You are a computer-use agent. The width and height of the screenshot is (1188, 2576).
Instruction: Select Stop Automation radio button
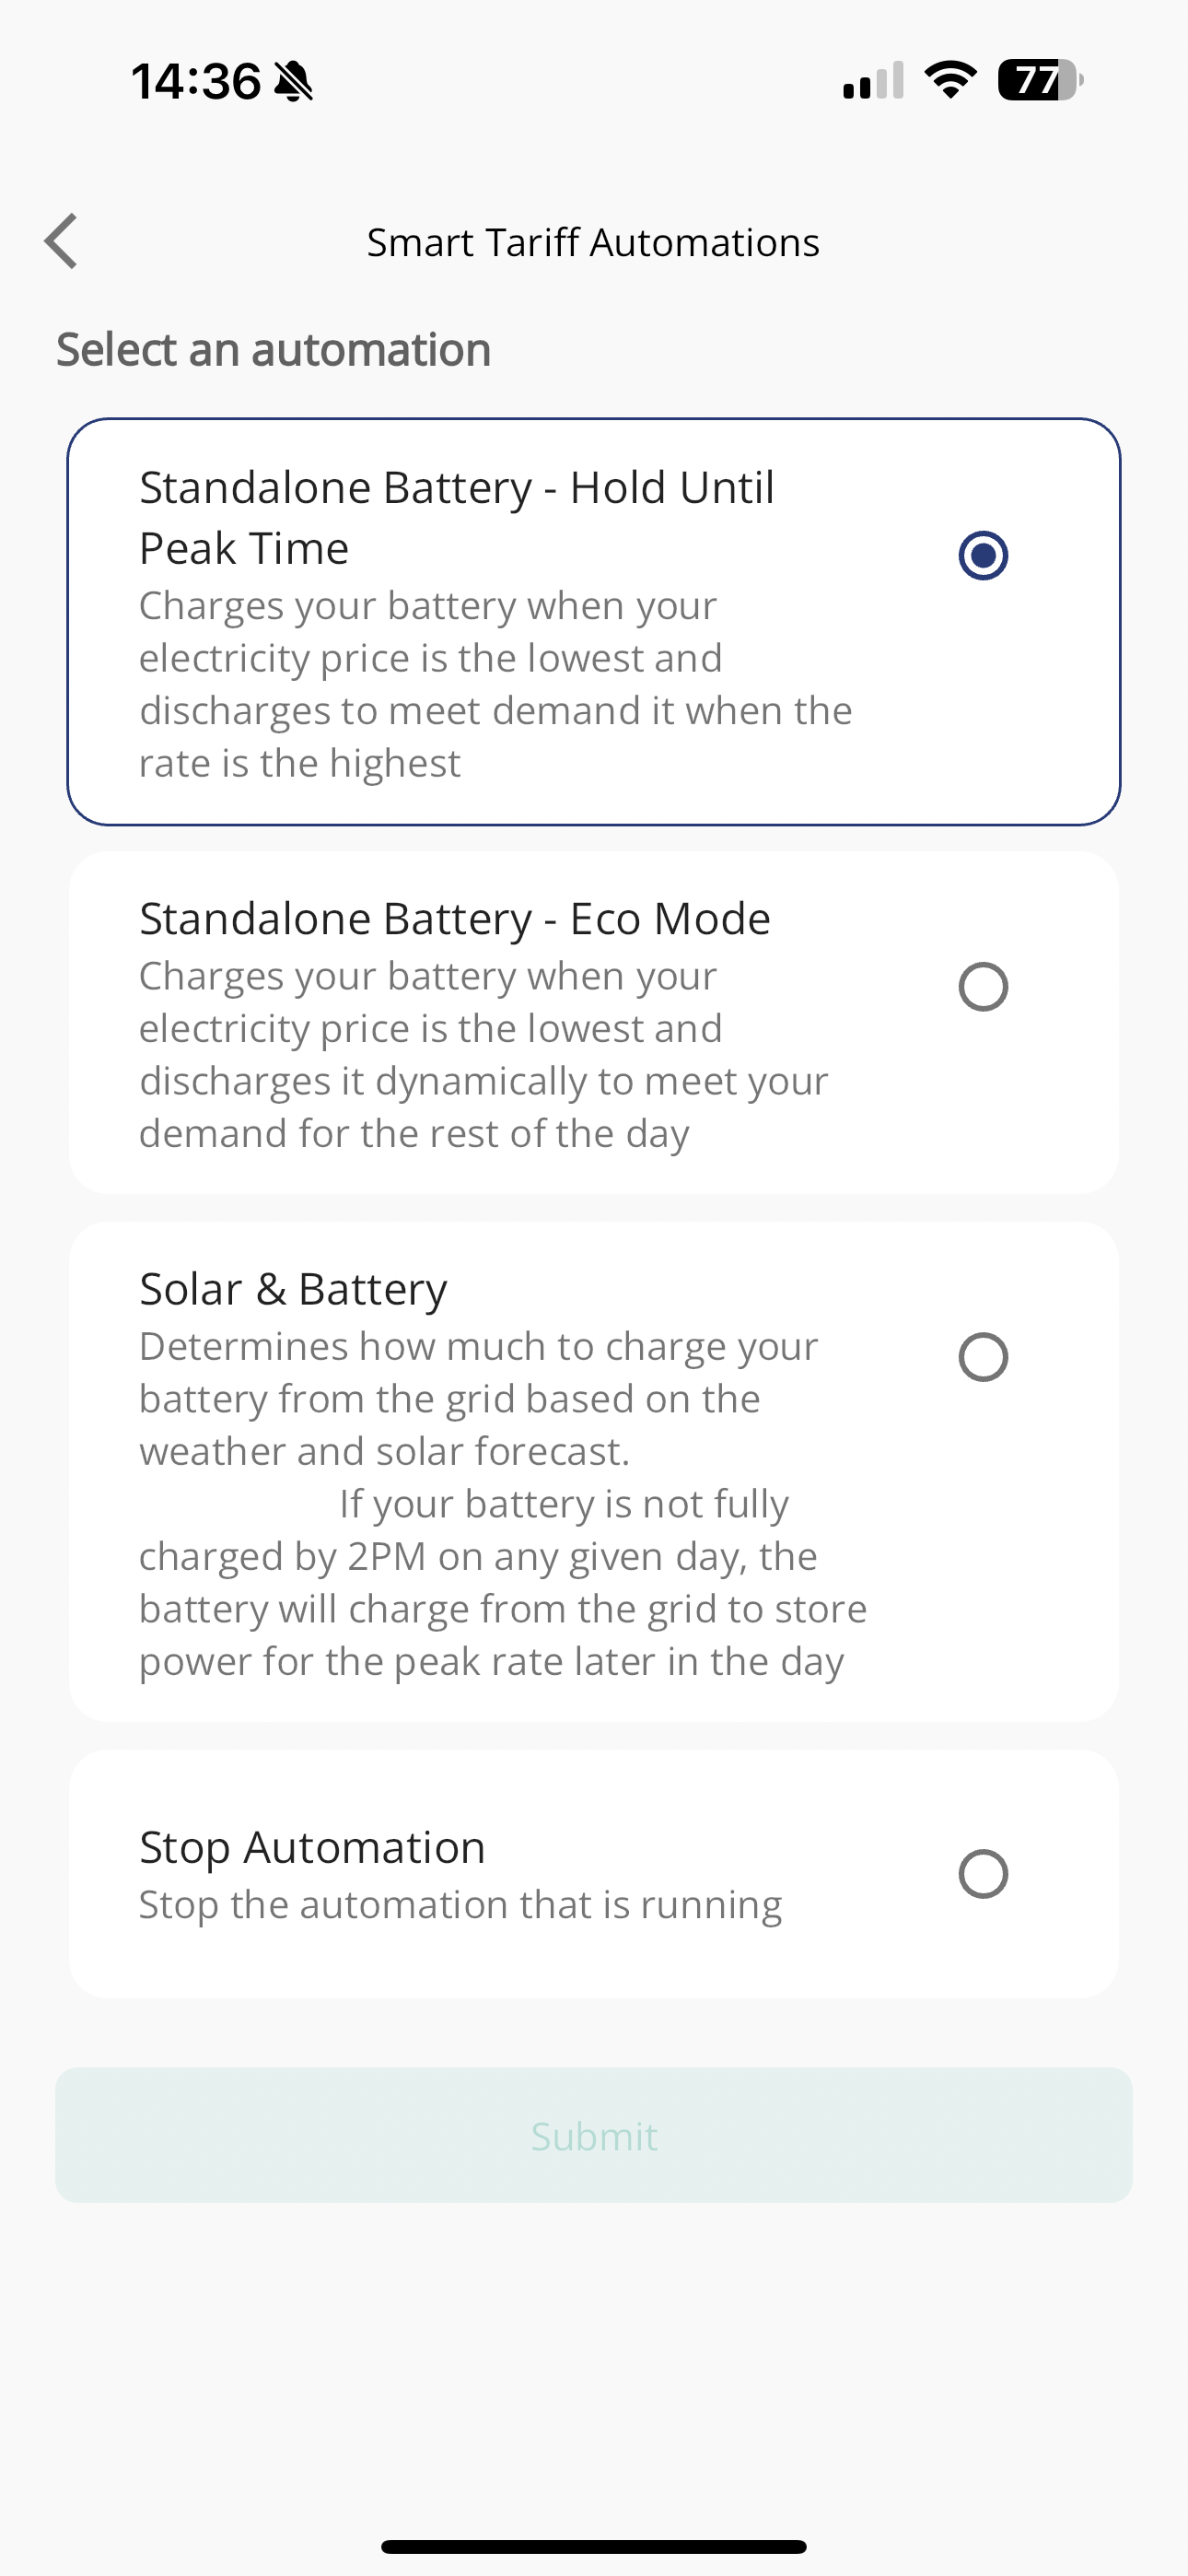coord(983,1874)
